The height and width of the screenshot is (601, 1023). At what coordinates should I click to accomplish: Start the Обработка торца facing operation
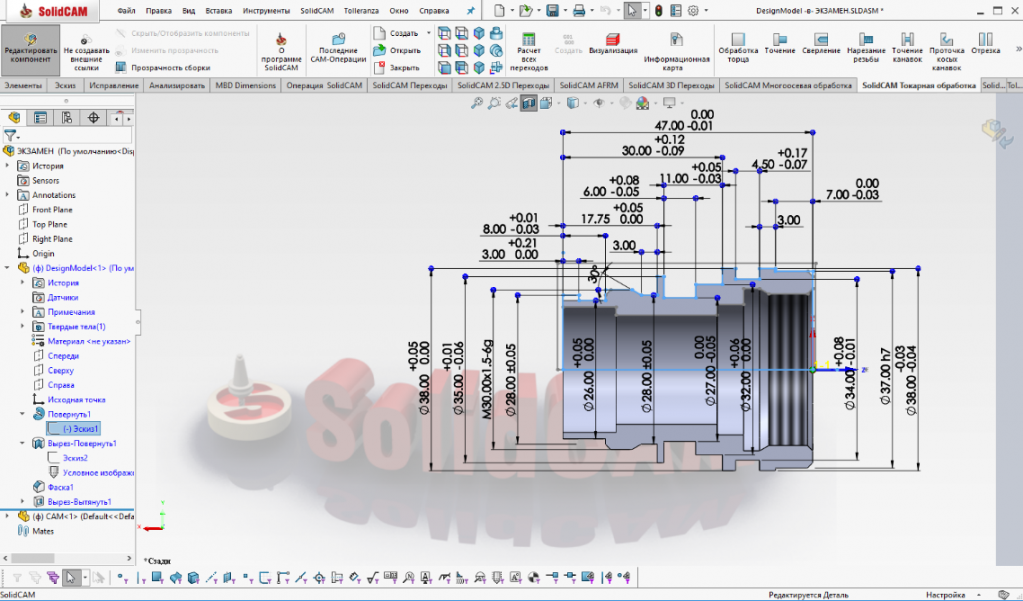point(738,47)
